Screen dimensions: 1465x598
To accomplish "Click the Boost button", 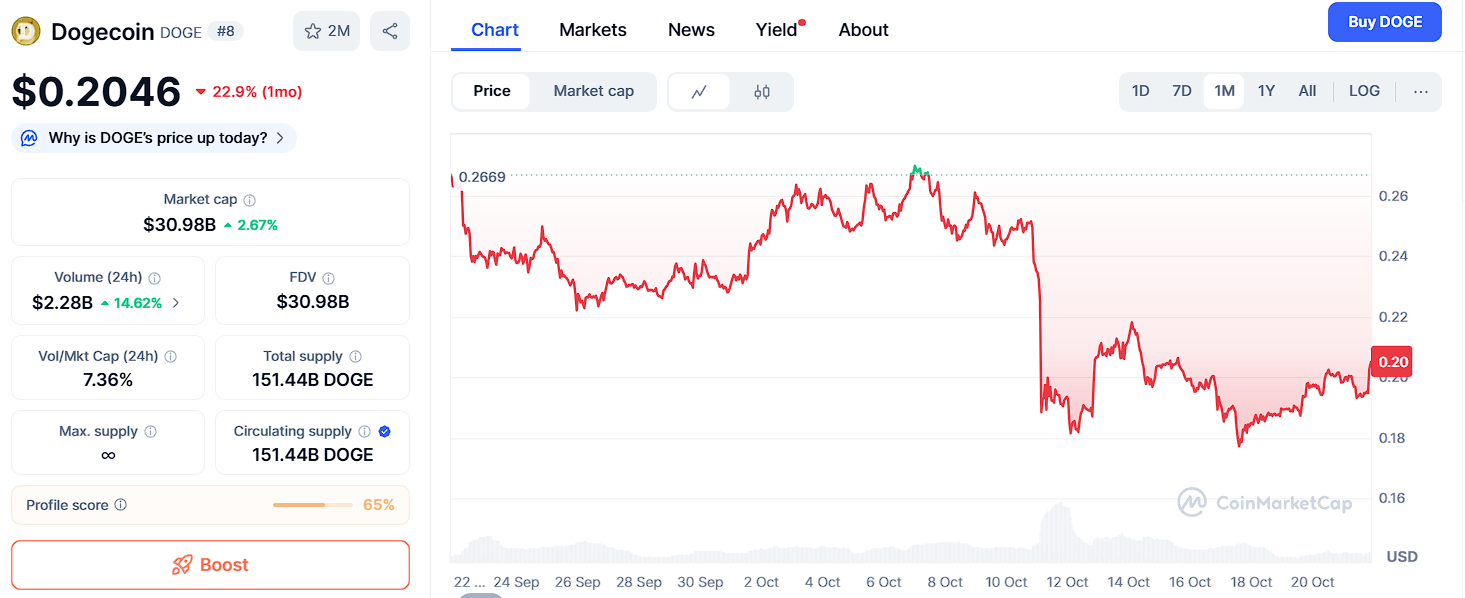I will [210, 565].
